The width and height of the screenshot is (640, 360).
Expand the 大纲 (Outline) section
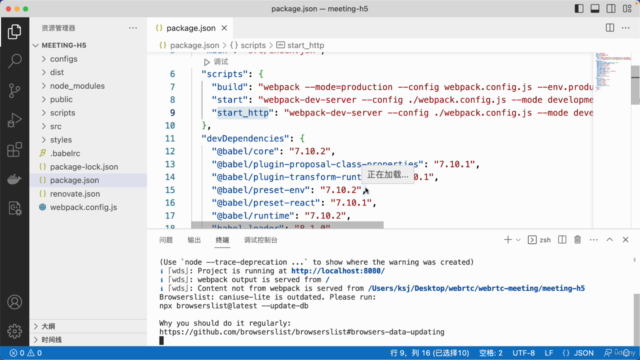coord(88,326)
